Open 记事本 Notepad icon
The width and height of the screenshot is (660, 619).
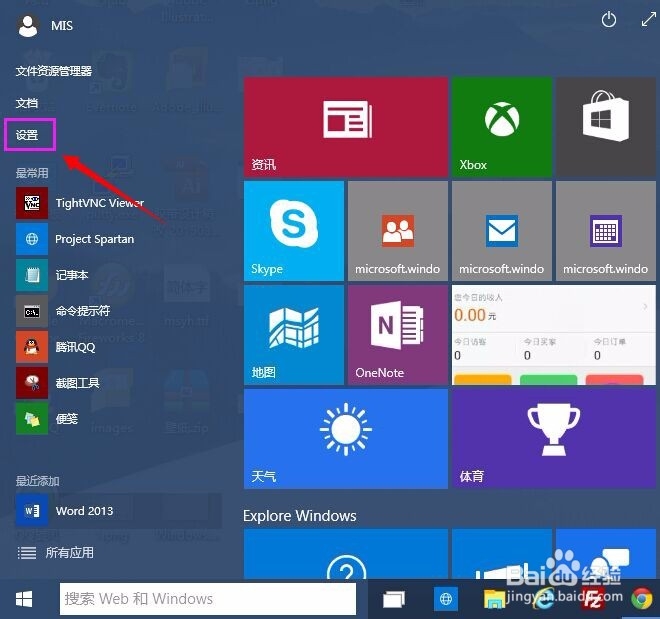32,275
